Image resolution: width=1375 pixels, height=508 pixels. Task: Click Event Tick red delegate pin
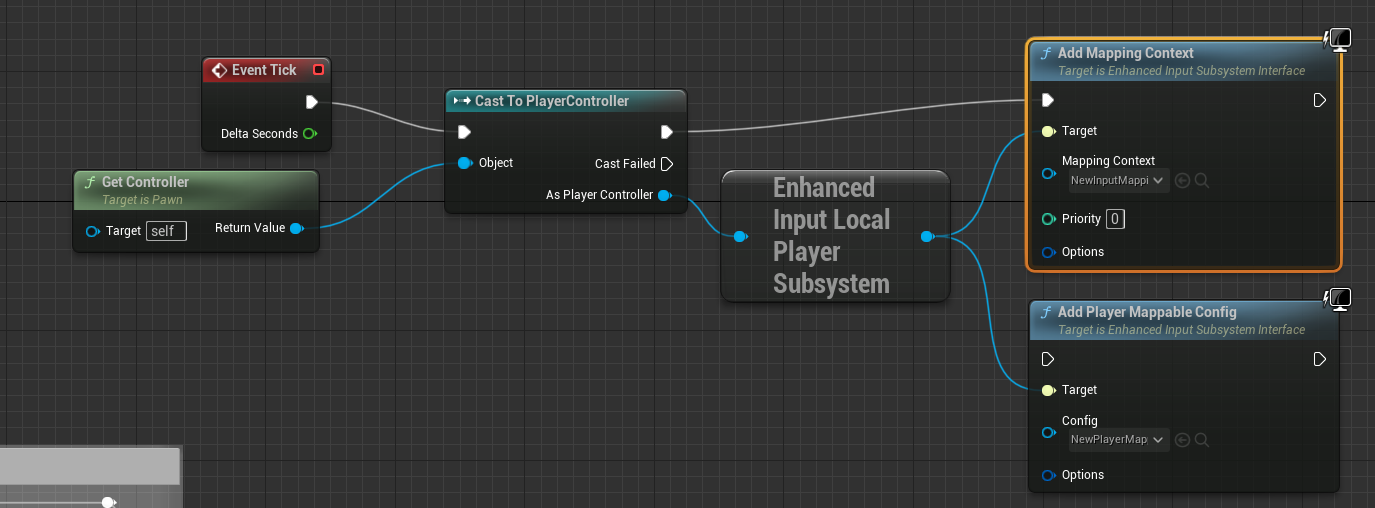pos(318,70)
